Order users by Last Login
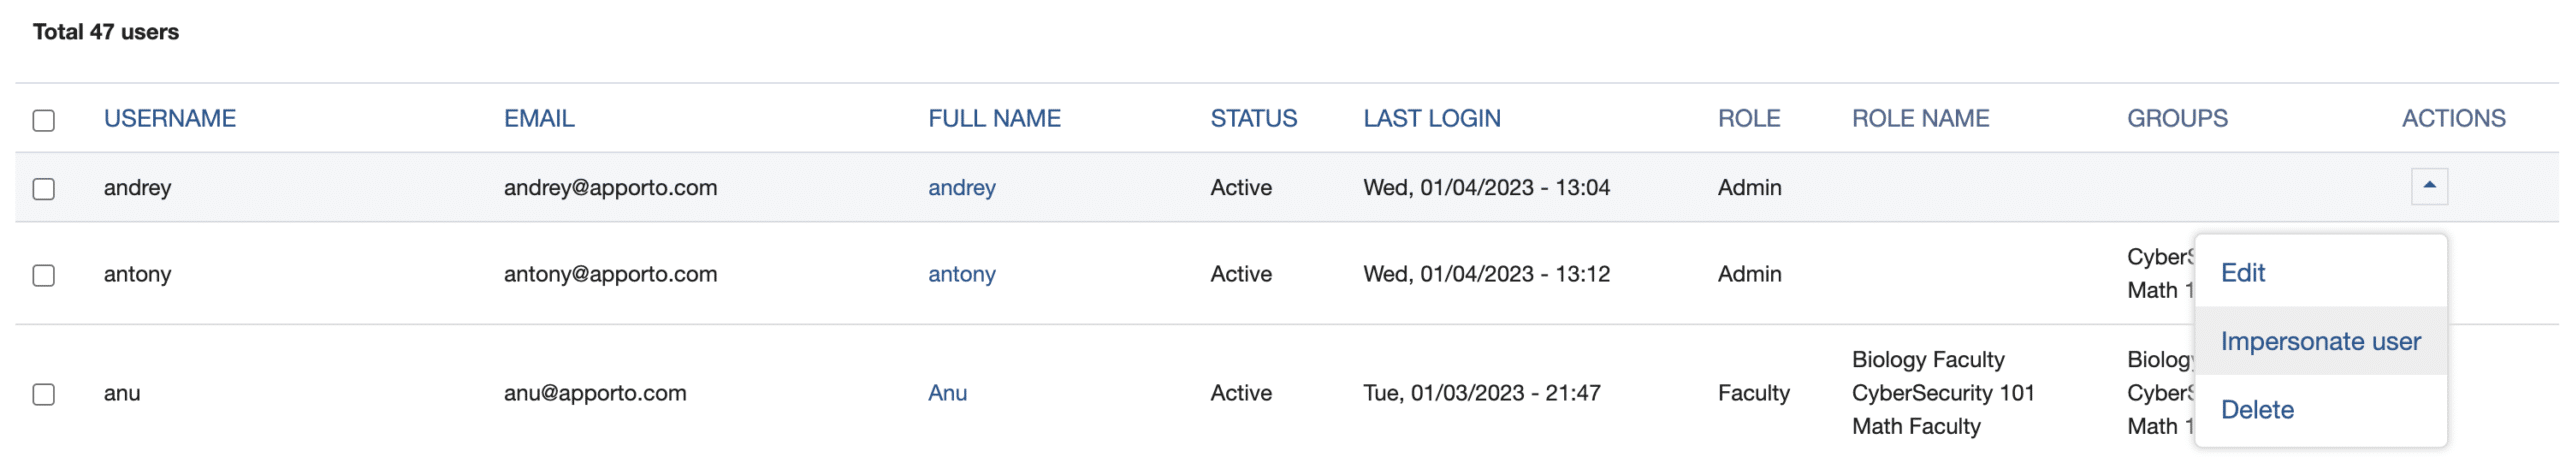This screenshot has width=2560, height=457. click(x=1431, y=119)
